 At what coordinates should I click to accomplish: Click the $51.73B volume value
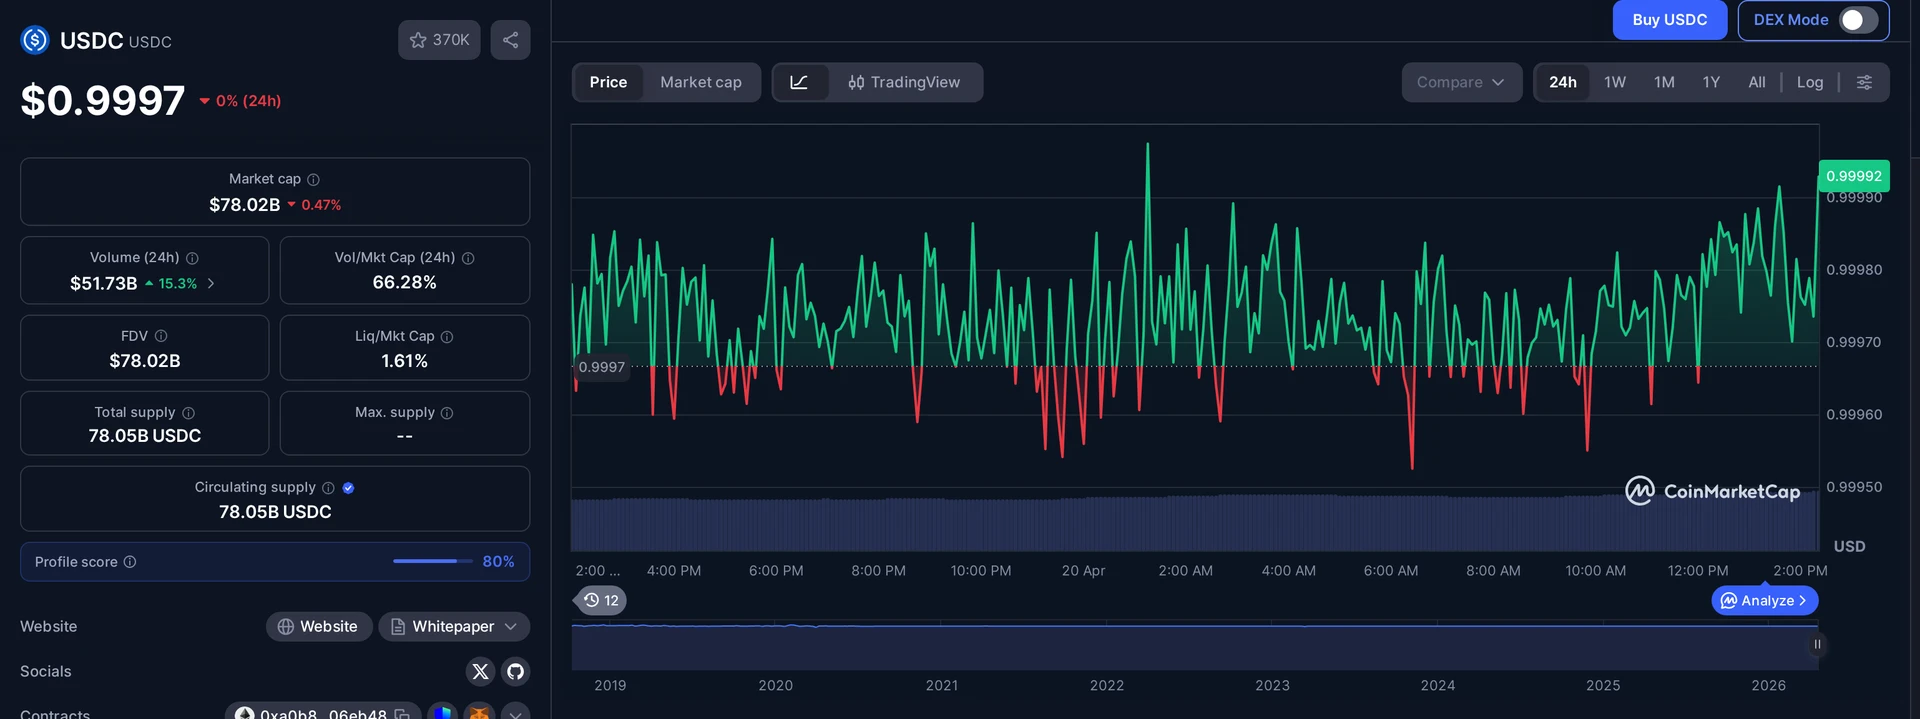pyautogui.click(x=104, y=284)
